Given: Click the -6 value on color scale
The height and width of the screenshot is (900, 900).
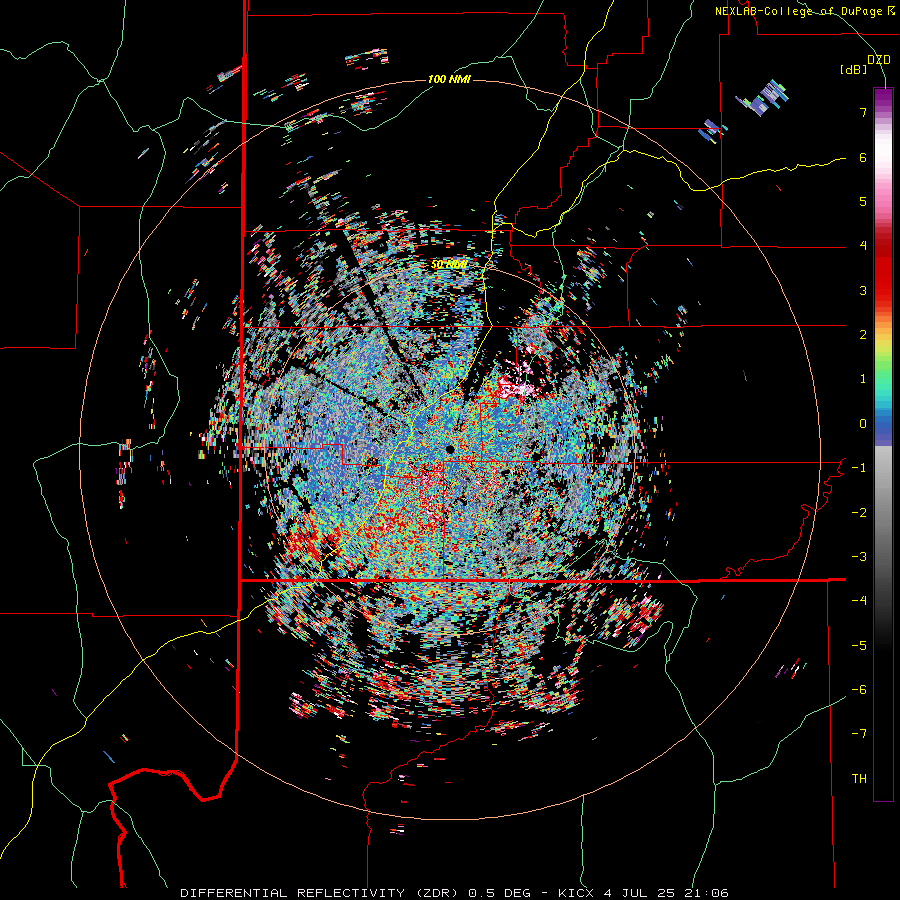Looking at the screenshot, I should click(x=859, y=690).
